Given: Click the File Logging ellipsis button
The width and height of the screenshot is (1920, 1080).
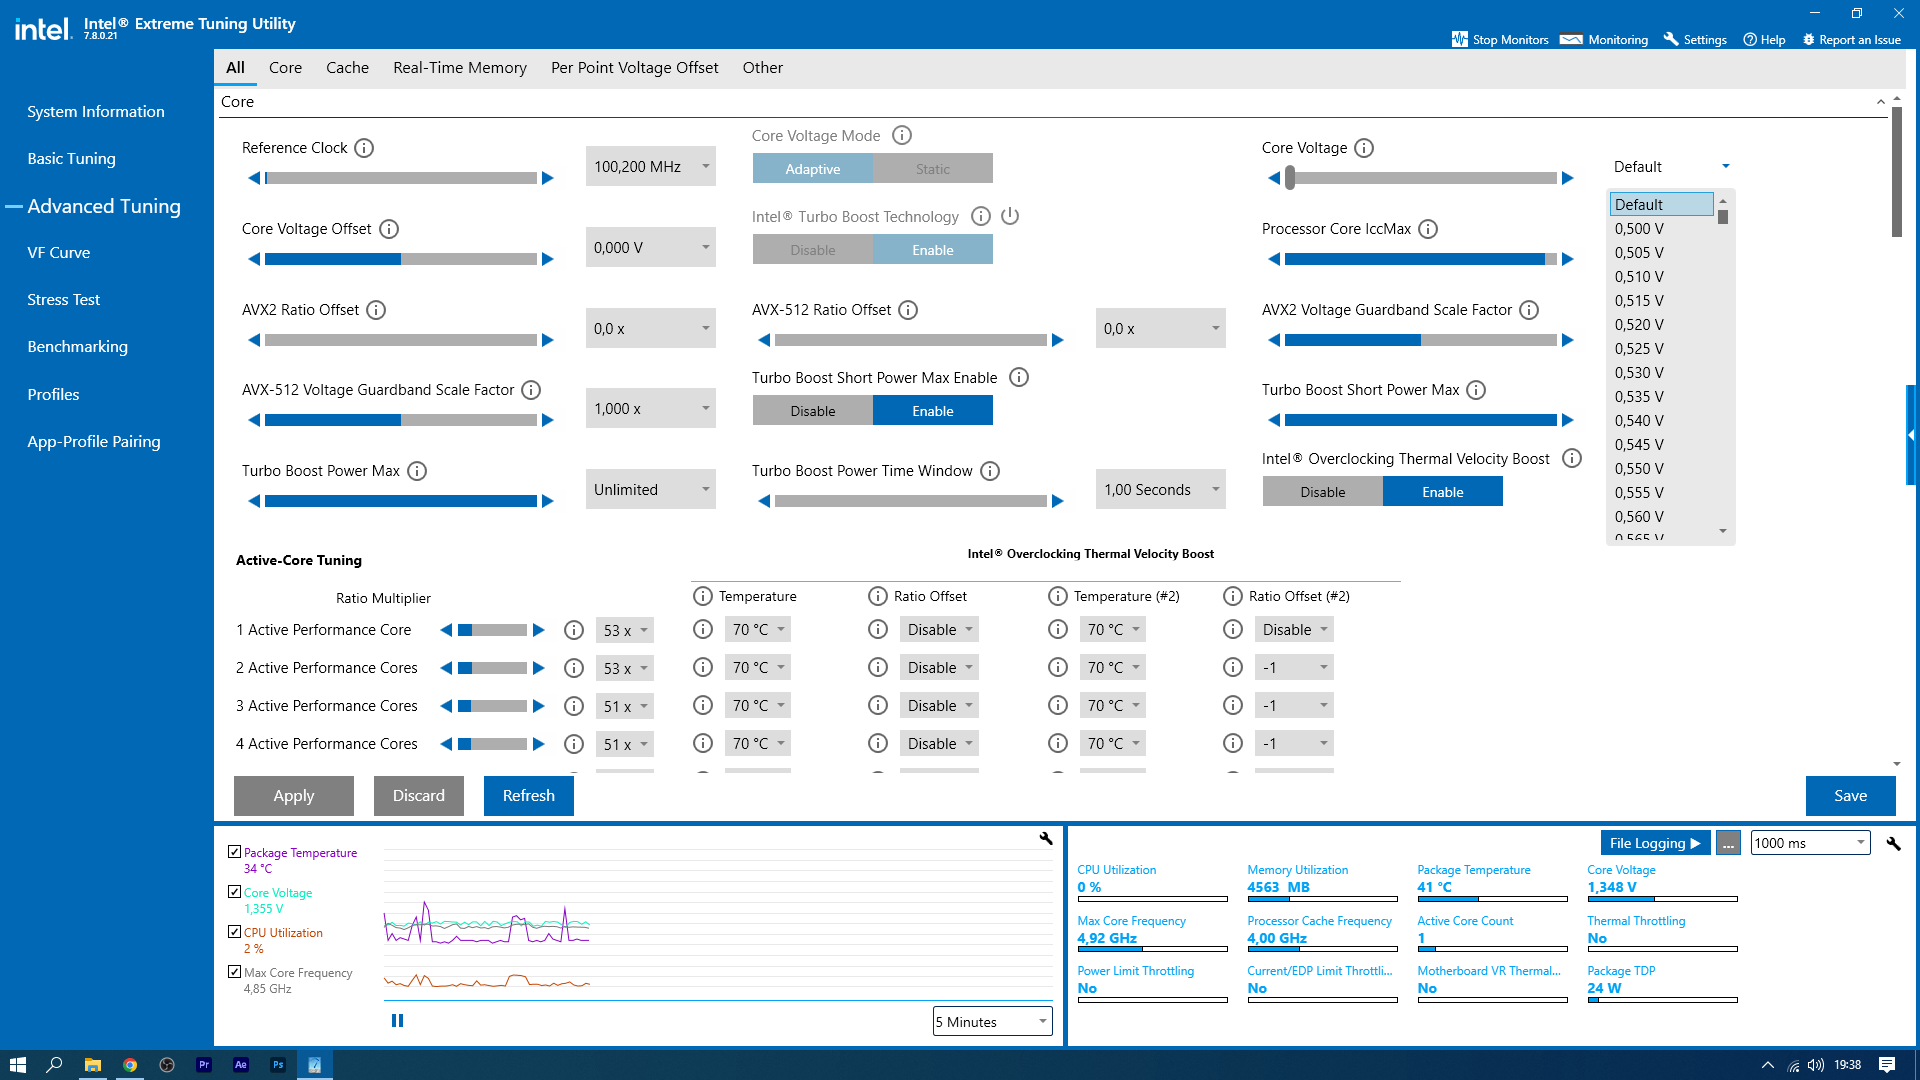Looking at the screenshot, I should (1728, 844).
